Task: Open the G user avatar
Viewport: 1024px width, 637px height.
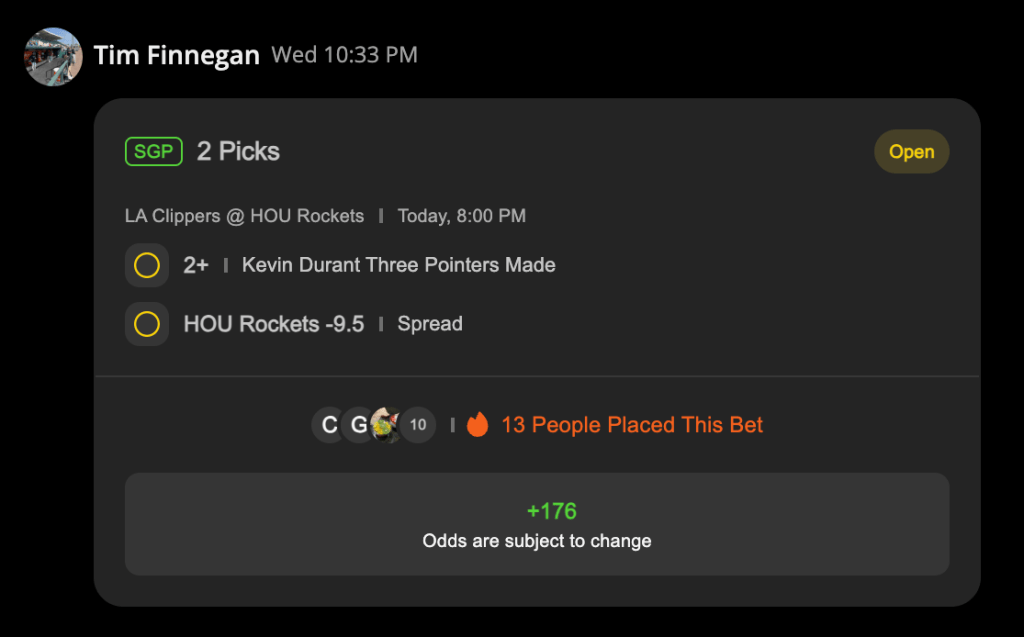Action: [x=358, y=425]
